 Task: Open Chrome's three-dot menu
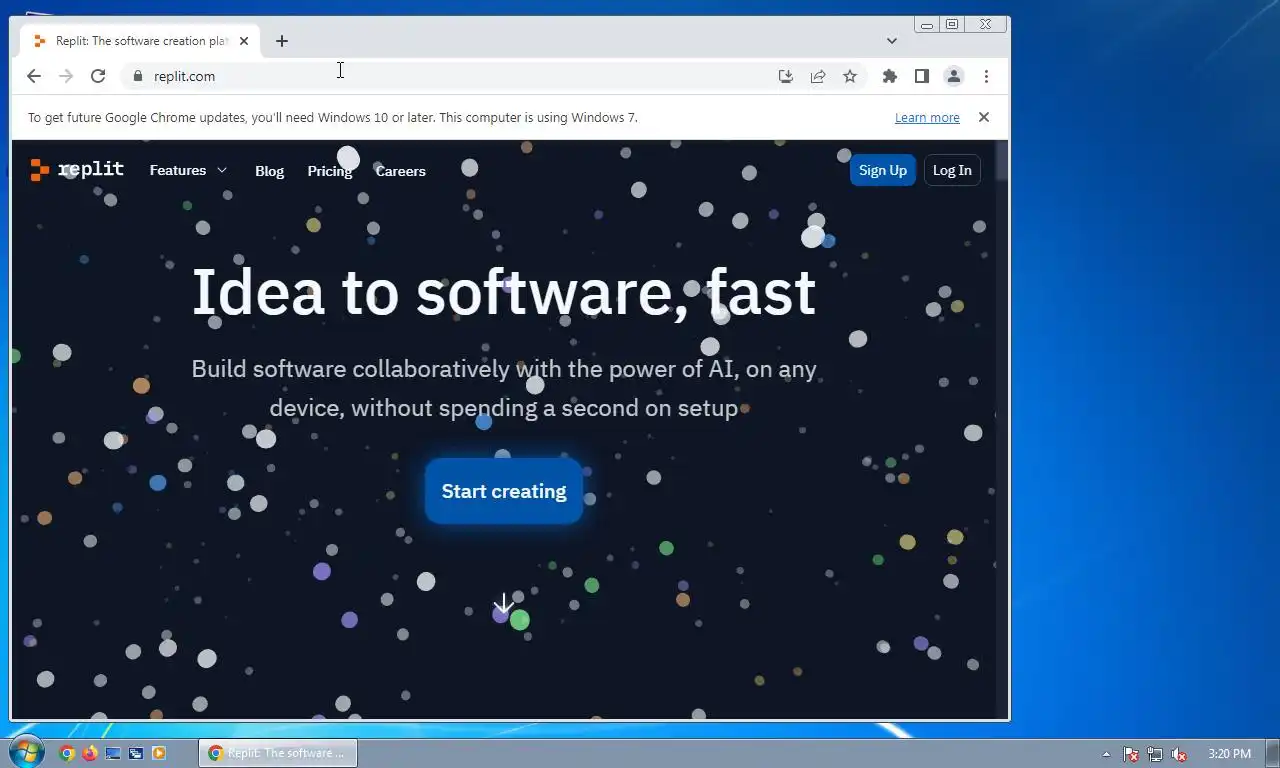(x=986, y=76)
